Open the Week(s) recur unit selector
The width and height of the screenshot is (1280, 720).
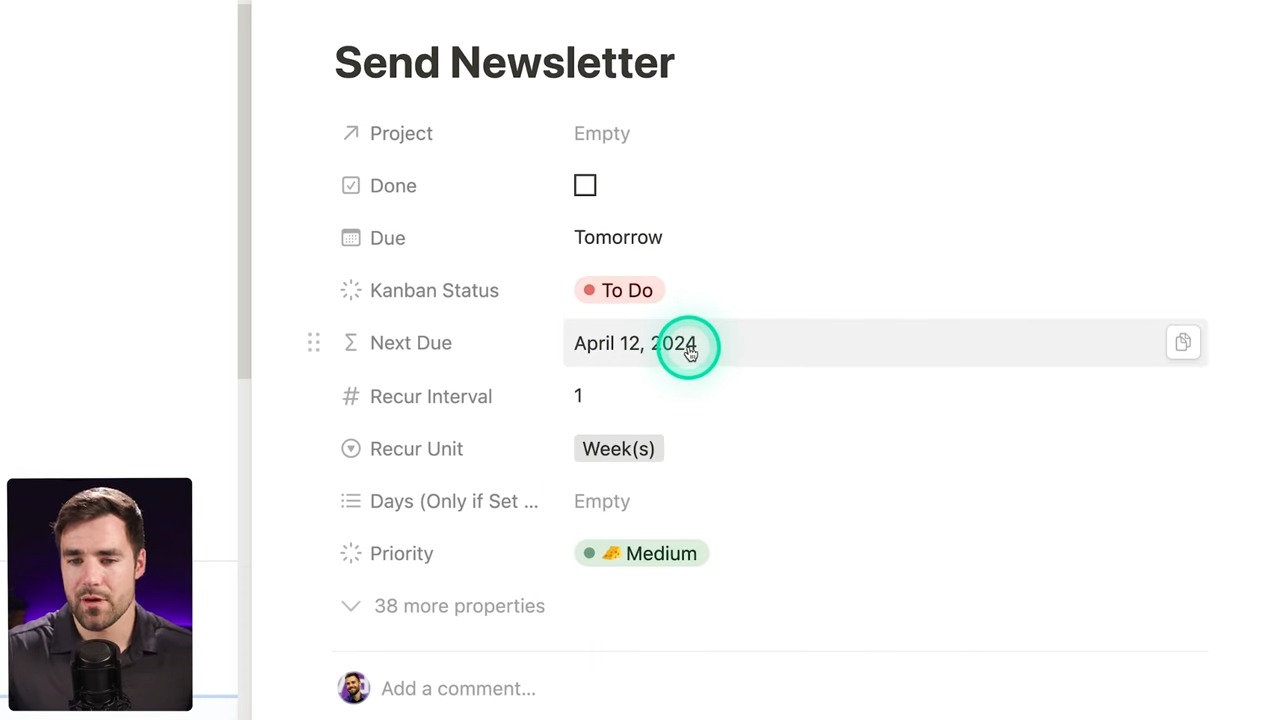tap(618, 449)
